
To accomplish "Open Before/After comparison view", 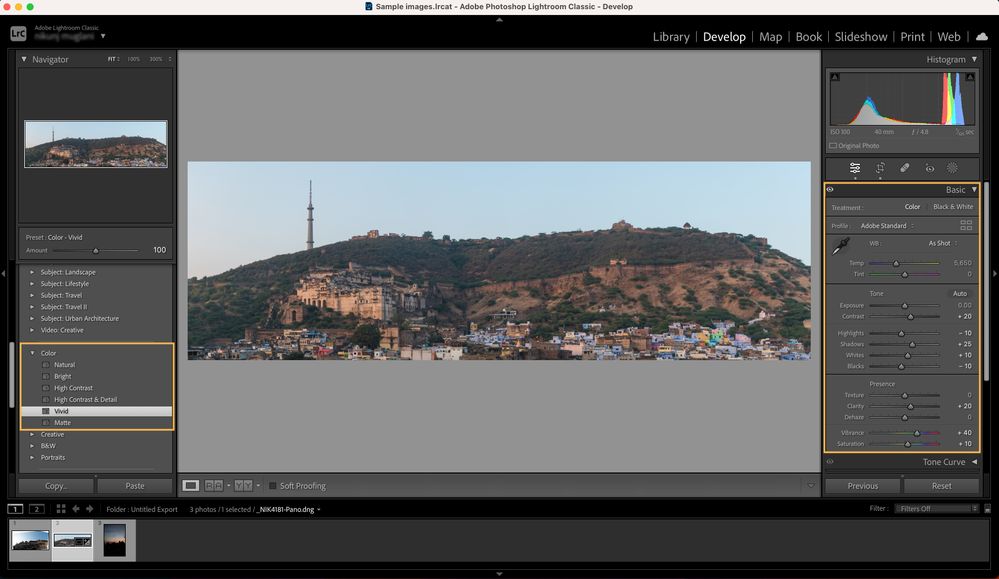I will [212, 485].
